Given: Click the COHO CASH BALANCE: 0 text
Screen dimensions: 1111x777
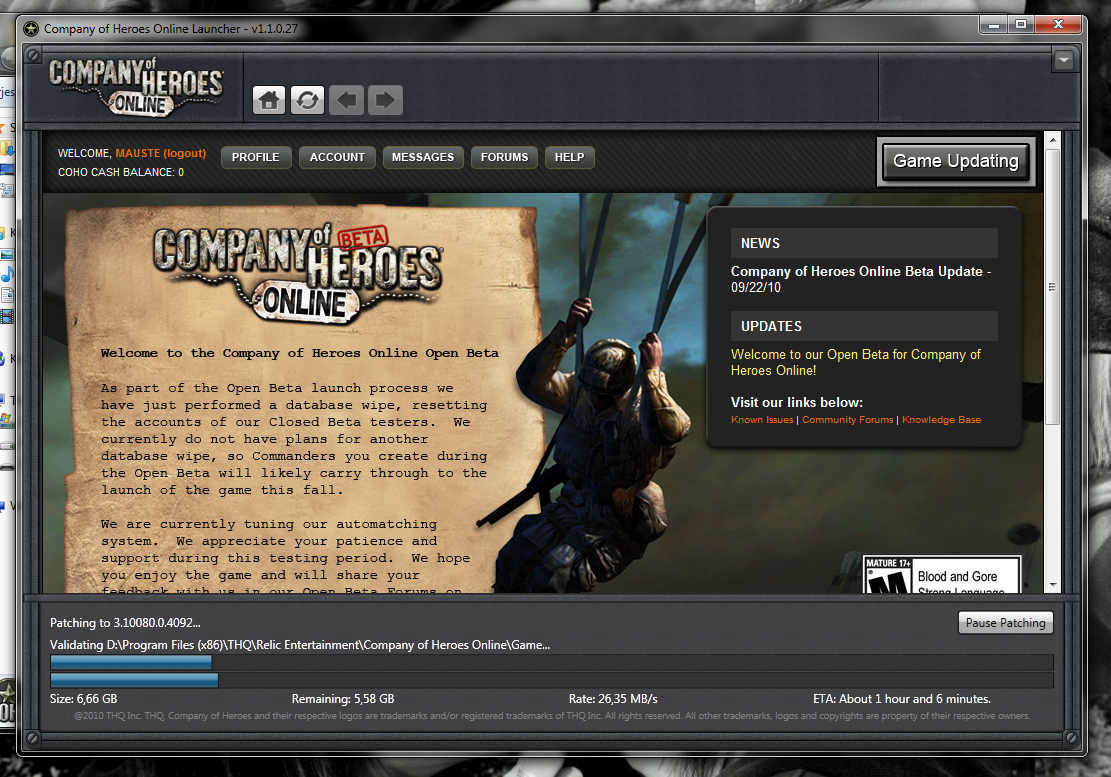Looking at the screenshot, I should [x=121, y=172].
